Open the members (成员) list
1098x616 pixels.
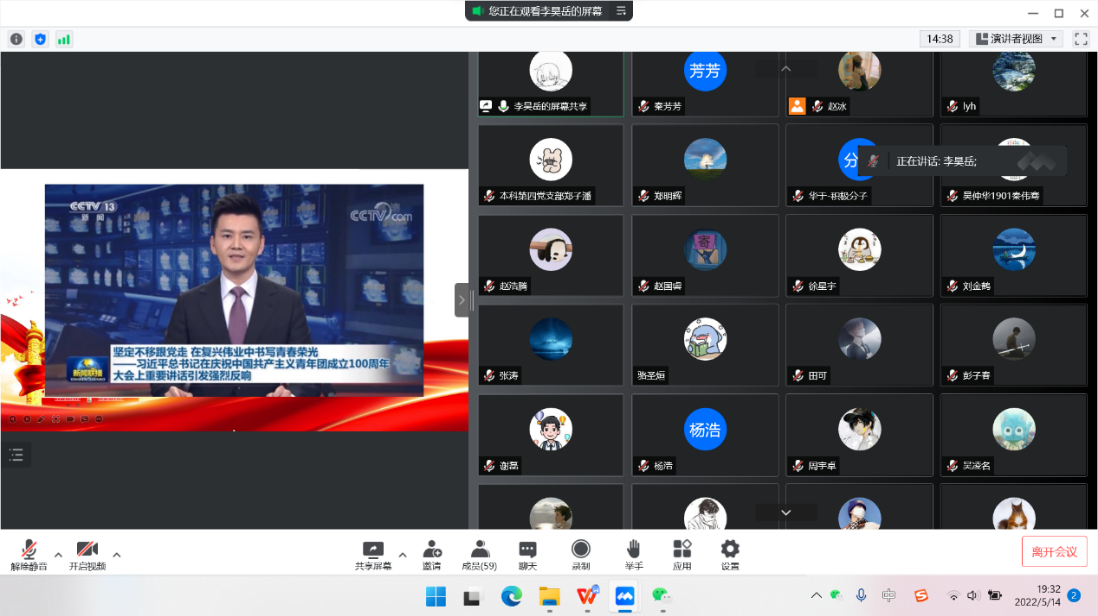[480, 555]
